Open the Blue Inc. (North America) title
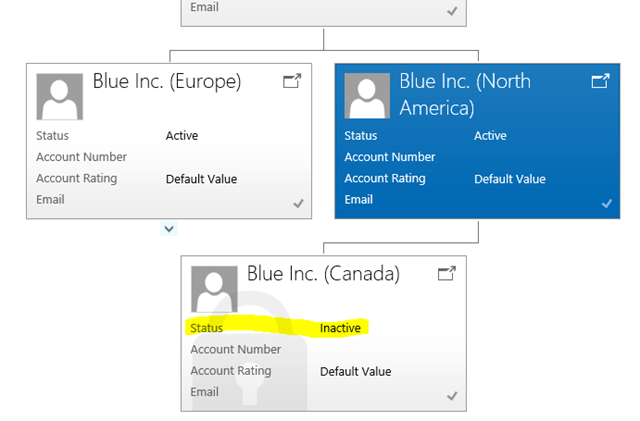Screen dimensions: 640x421 point(464,93)
